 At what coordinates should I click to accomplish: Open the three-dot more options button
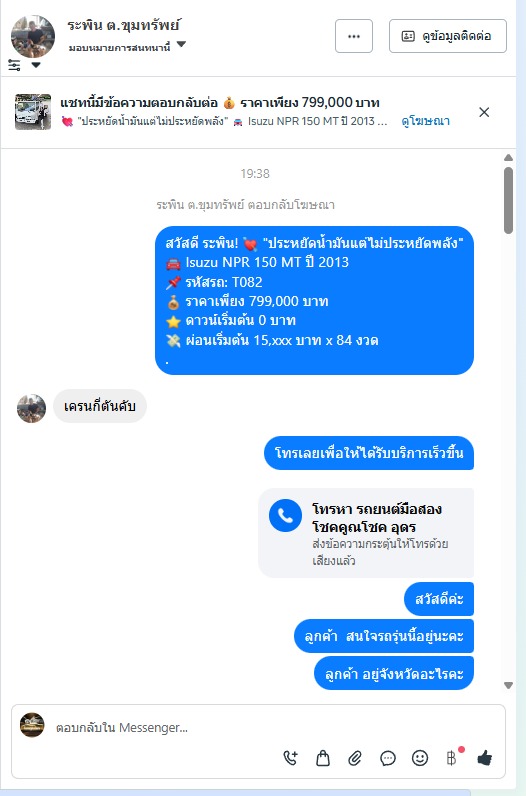pyautogui.click(x=354, y=36)
